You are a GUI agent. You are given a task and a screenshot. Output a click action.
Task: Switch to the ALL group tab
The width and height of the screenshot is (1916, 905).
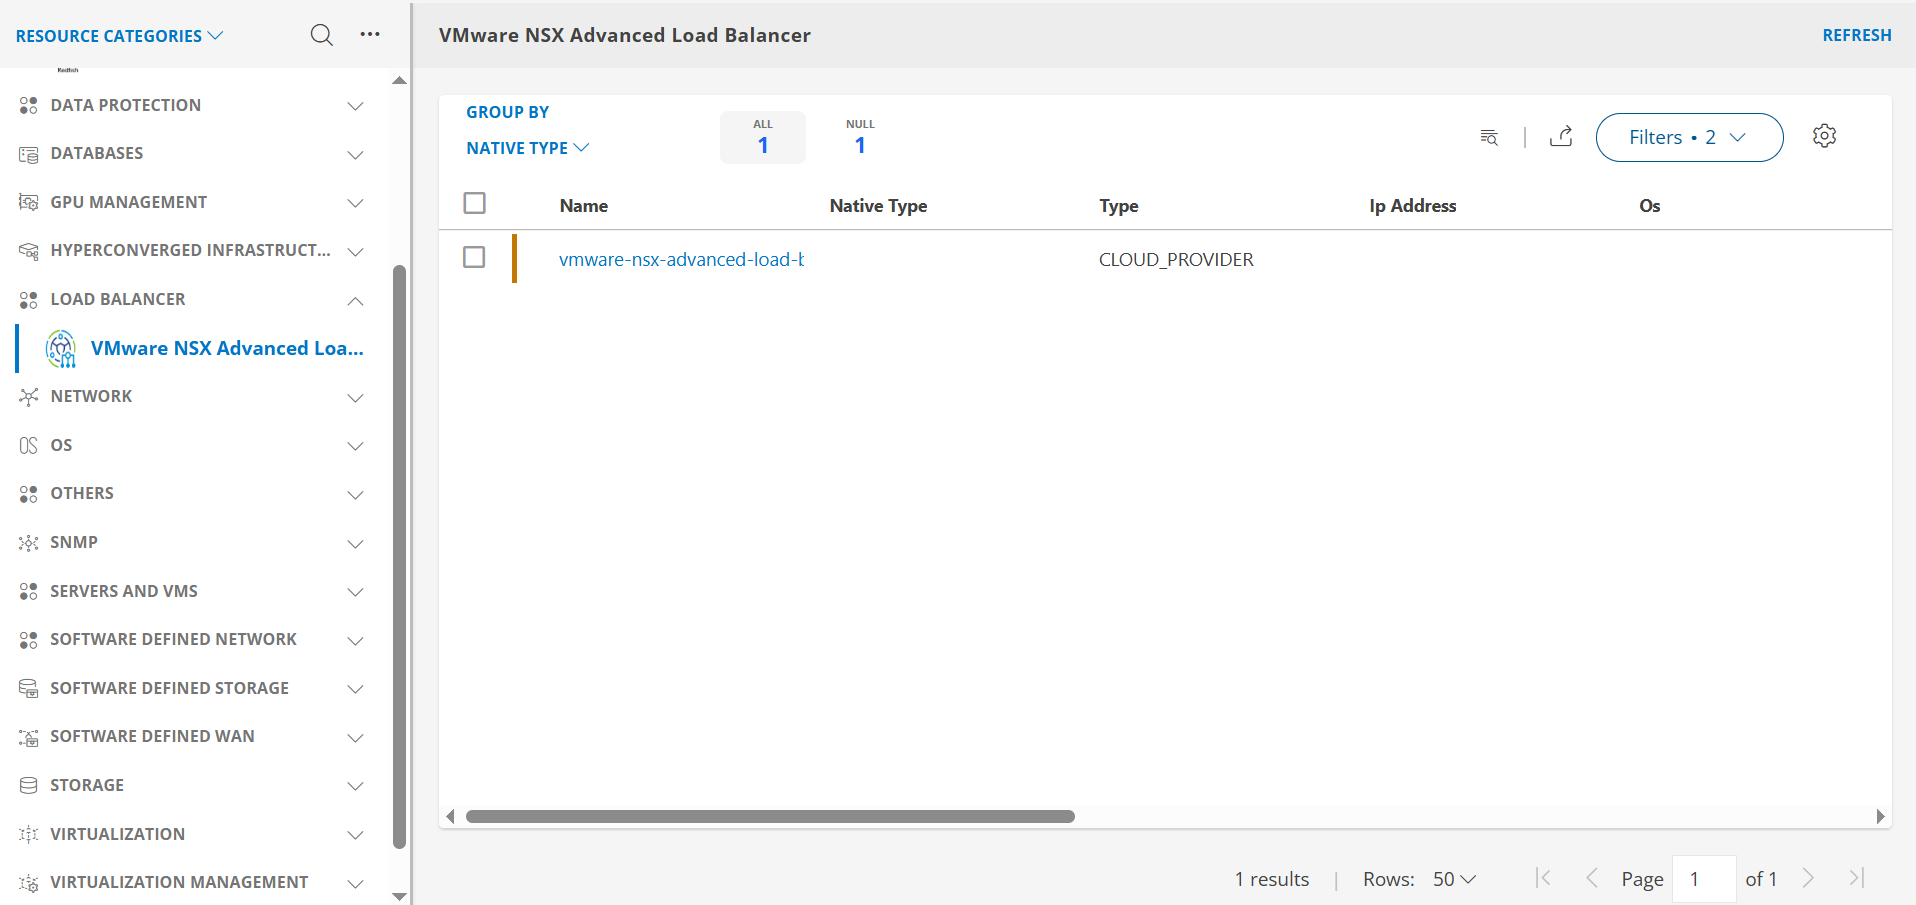click(x=762, y=137)
